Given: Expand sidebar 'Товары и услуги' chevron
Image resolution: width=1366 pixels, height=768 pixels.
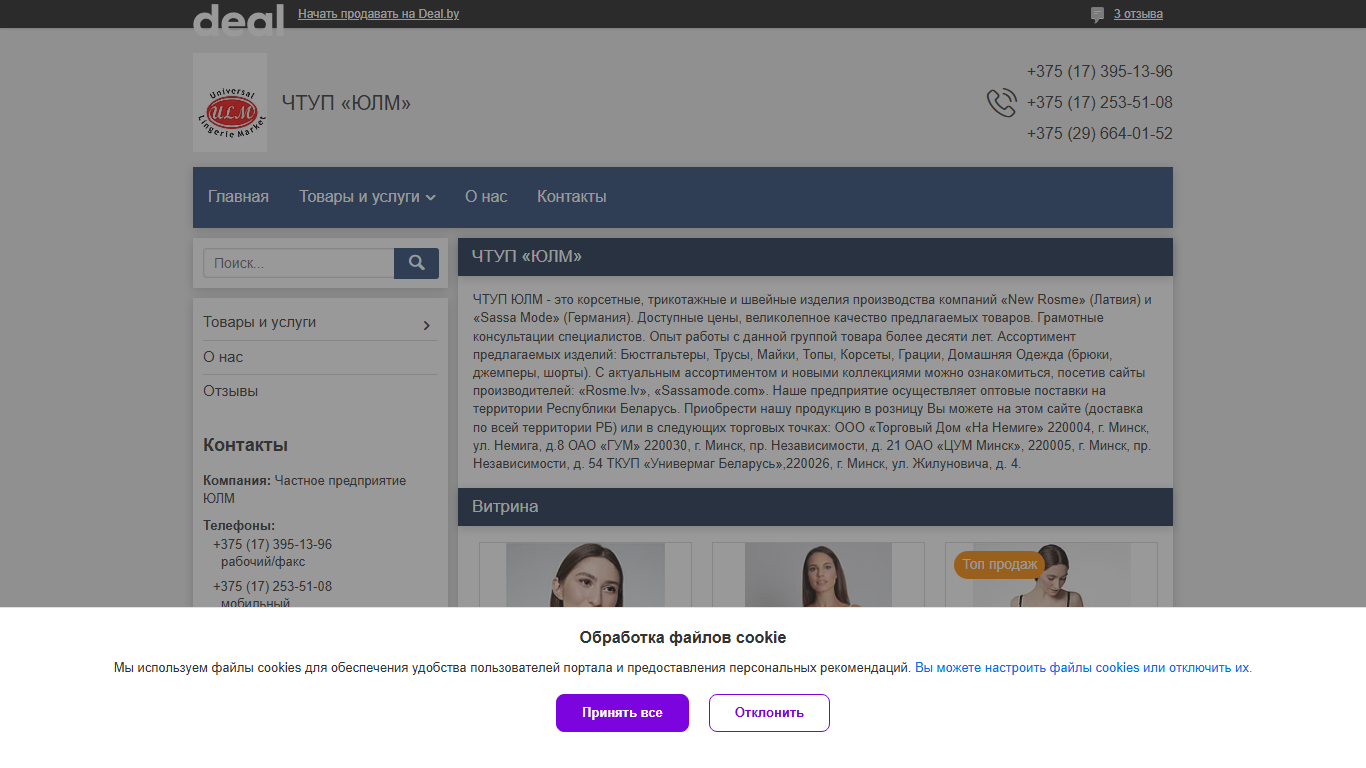Looking at the screenshot, I should [427, 325].
